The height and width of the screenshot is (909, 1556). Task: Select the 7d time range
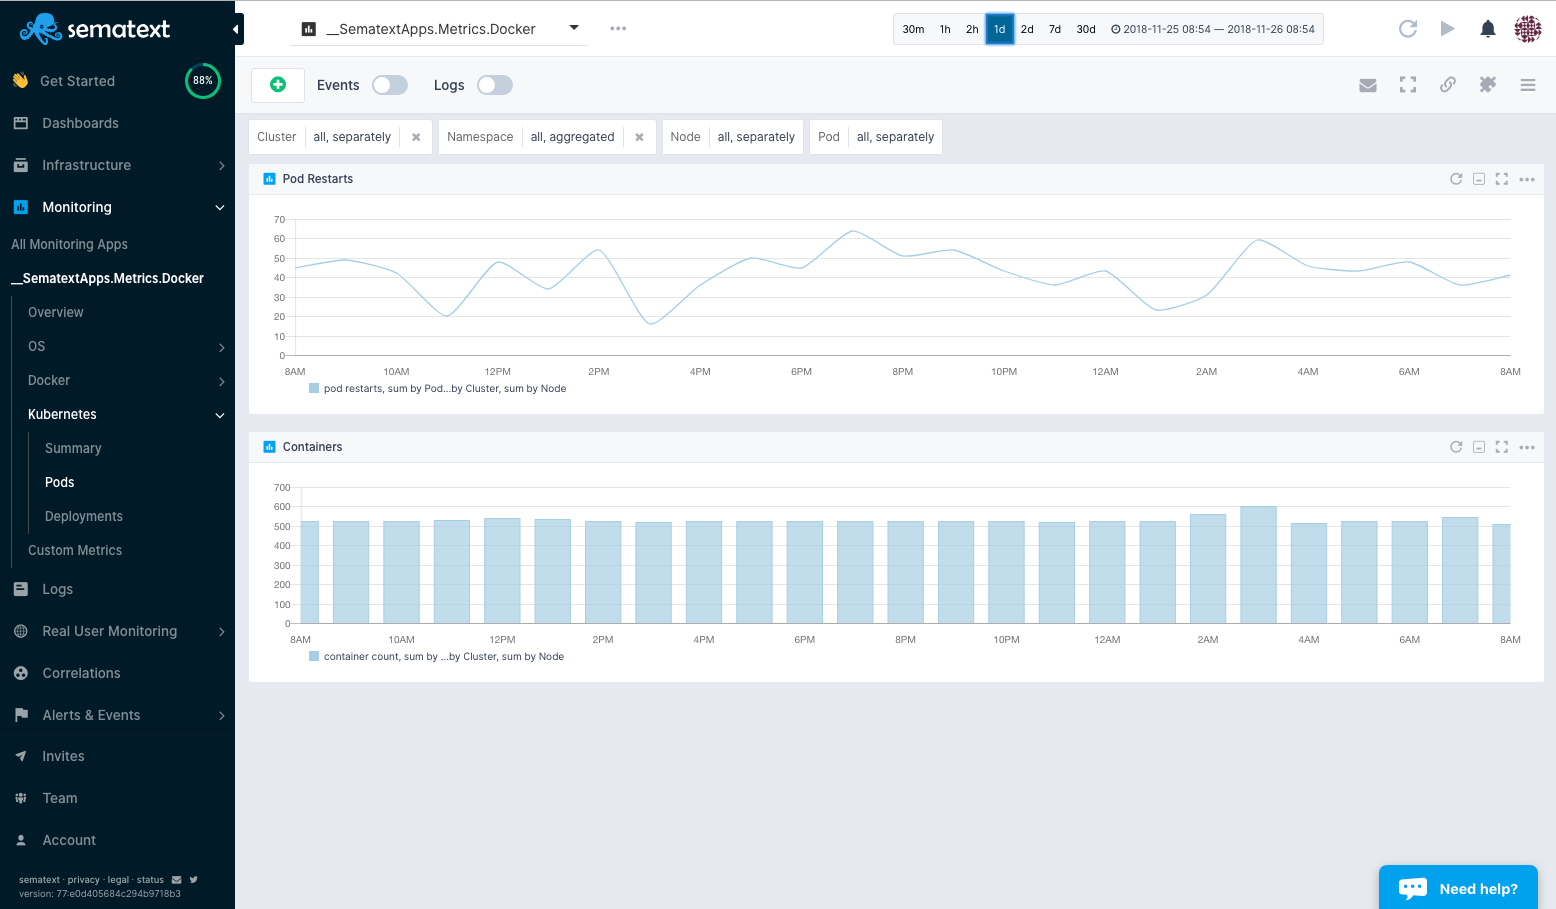click(x=1055, y=29)
